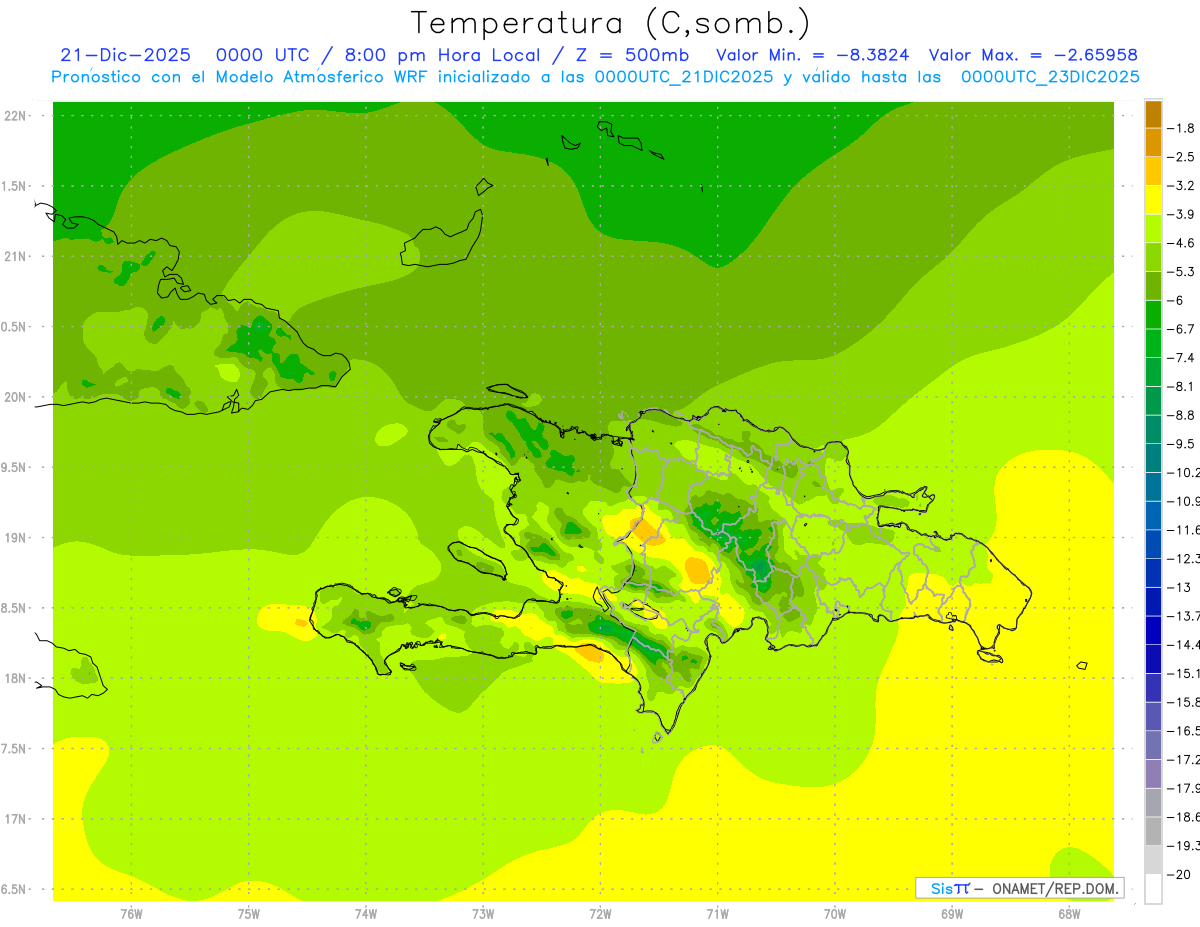Click the '75W' longitude label

[248, 914]
